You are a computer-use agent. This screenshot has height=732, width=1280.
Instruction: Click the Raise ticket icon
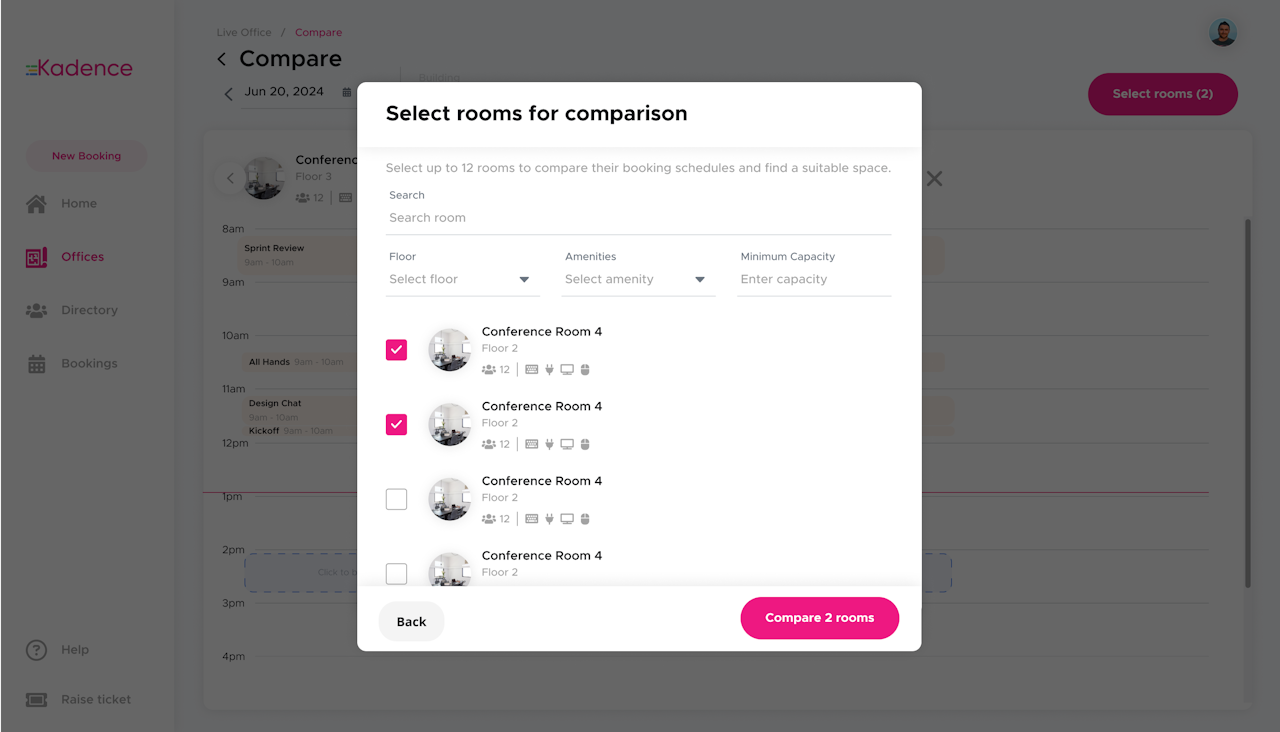(x=36, y=700)
